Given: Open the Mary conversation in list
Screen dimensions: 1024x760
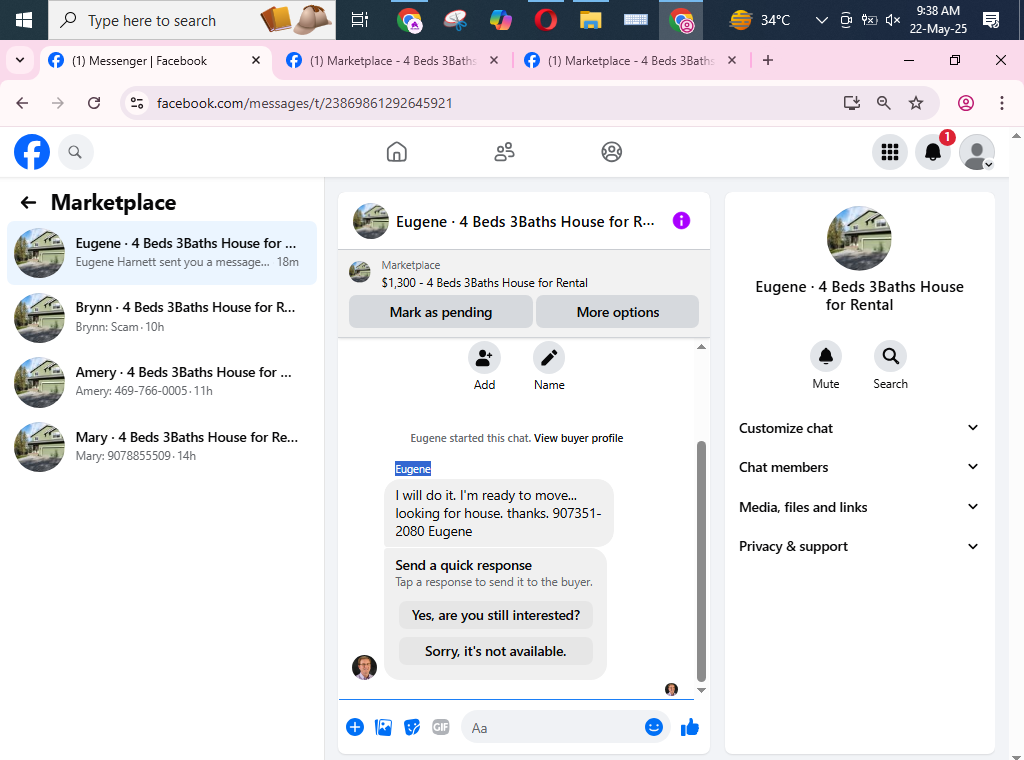Looking at the screenshot, I should click(x=162, y=447).
